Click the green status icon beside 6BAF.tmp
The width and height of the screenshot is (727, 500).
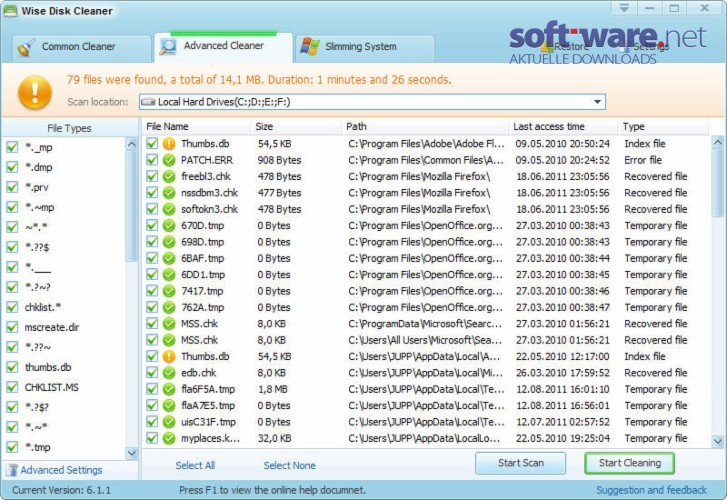click(169, 258)
